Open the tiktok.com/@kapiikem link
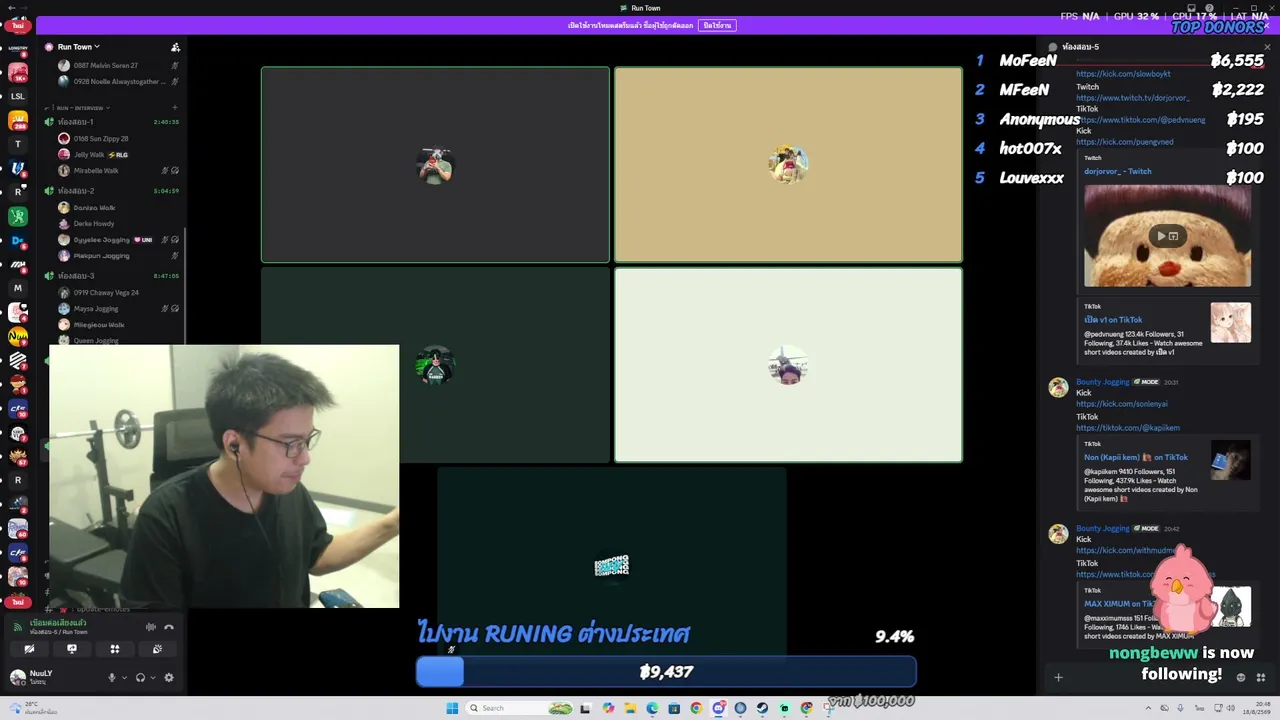Screen dimensions: 1280x720 coord(1127,428)
